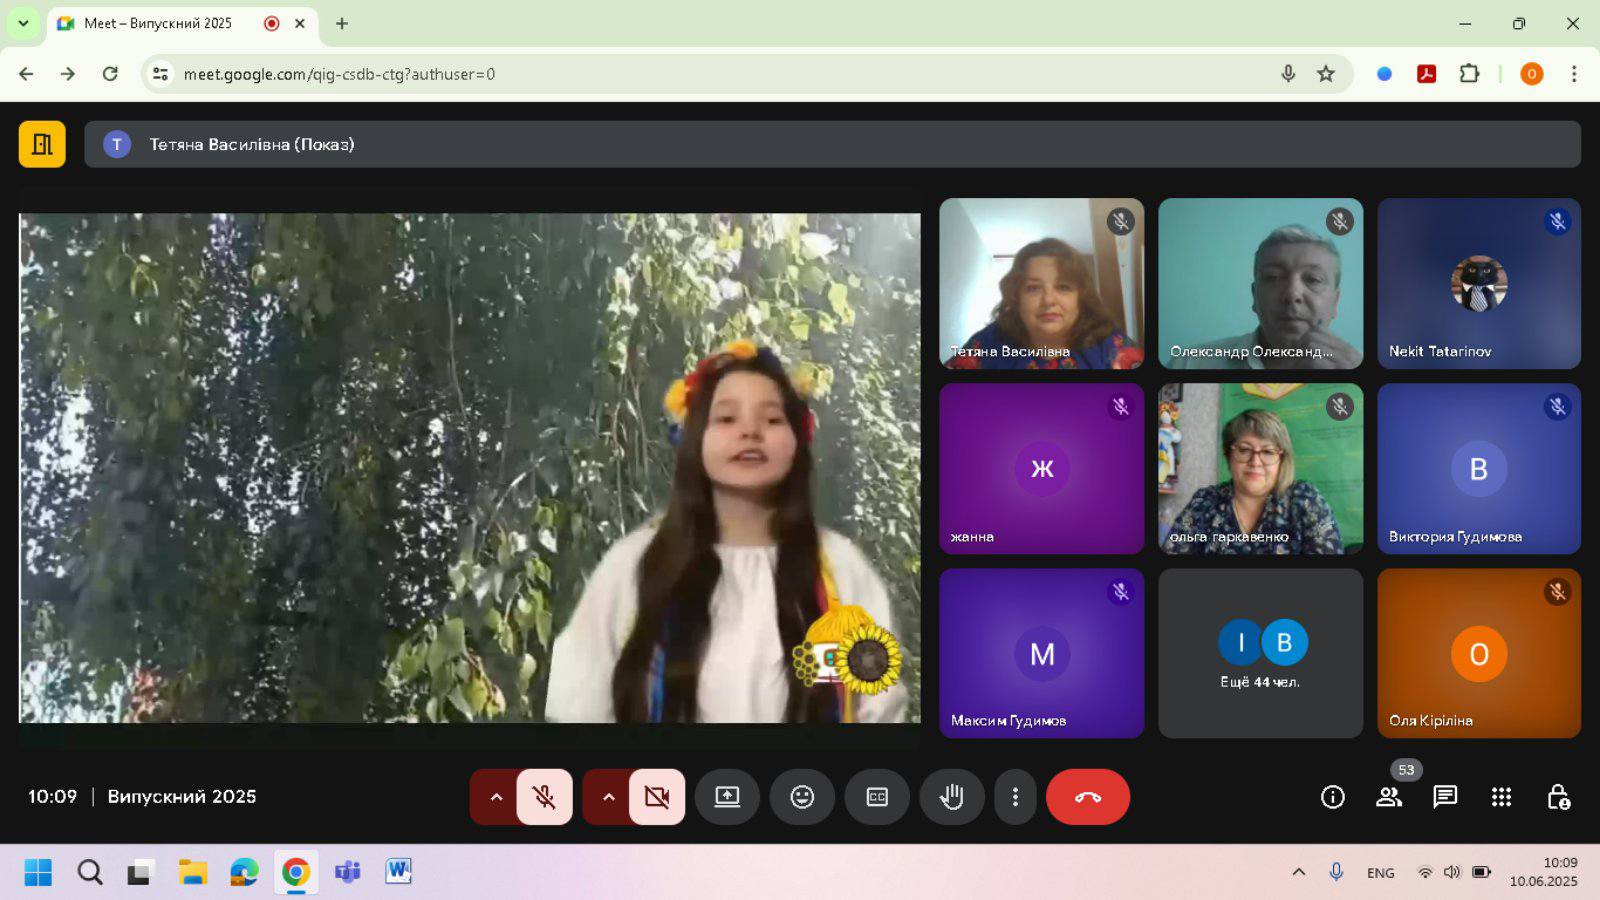The image size is (1600, 900).
Task: Open the meeting details info icon
Action: click(x=1332, y=797)
